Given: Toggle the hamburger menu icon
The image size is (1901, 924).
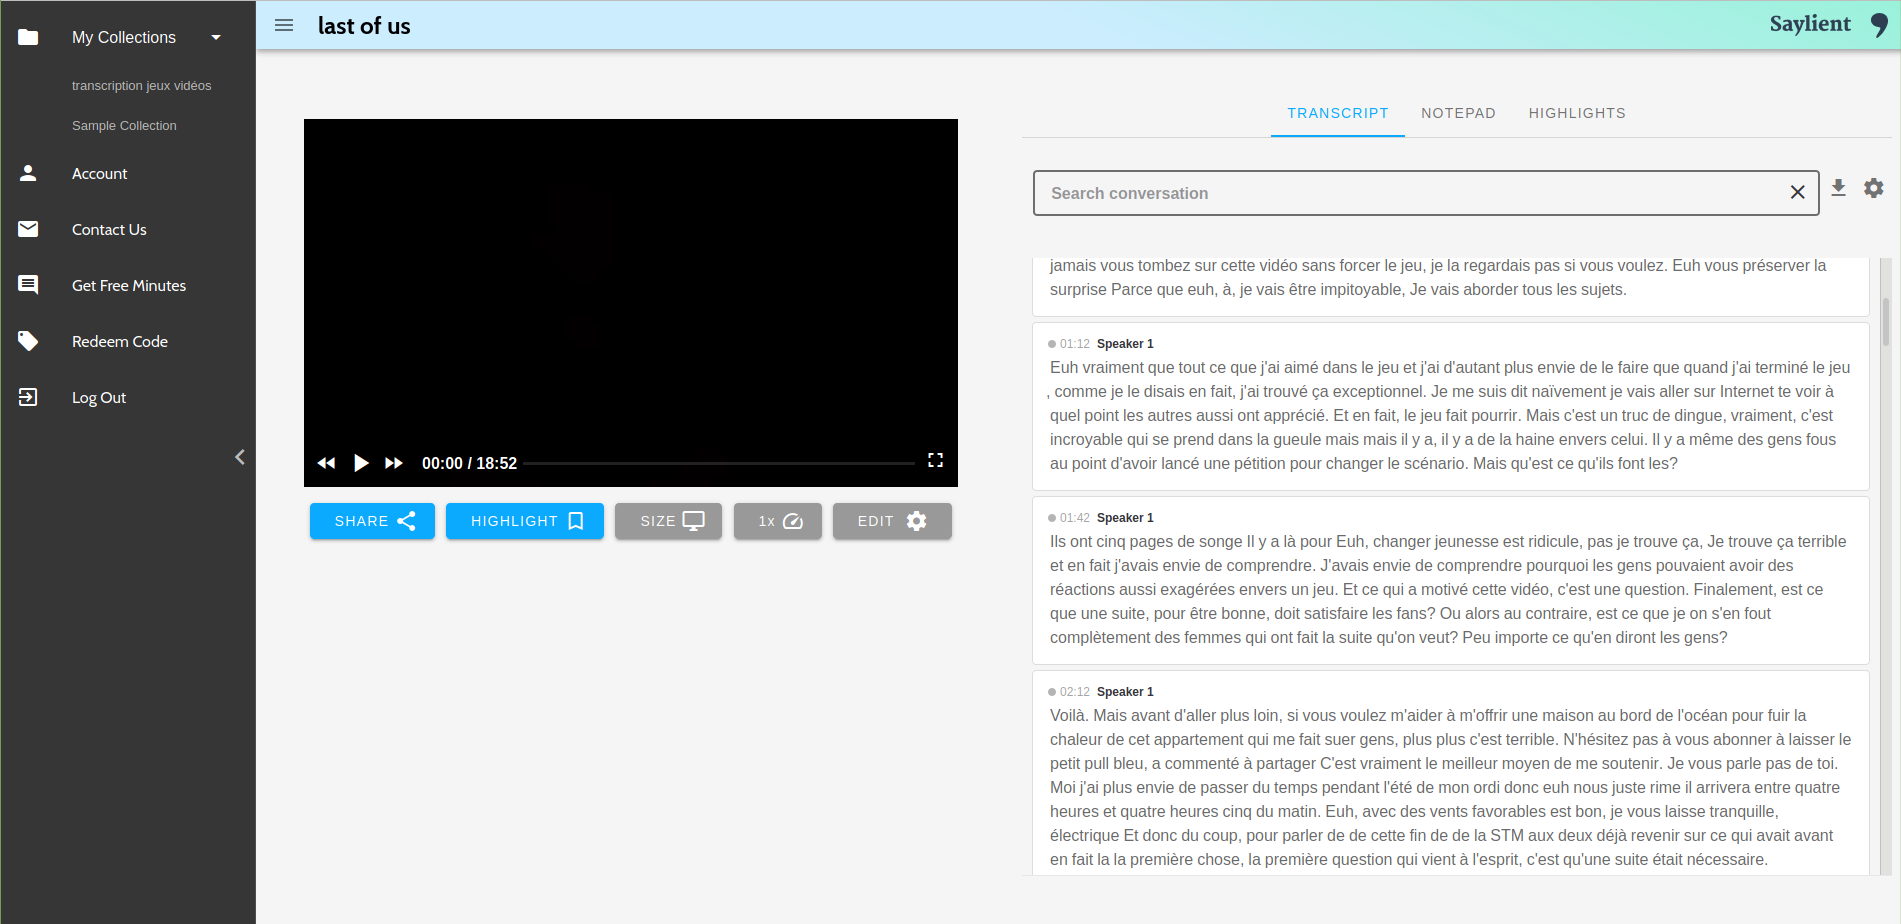Looking at the screenshot, I should coord(284,25).
